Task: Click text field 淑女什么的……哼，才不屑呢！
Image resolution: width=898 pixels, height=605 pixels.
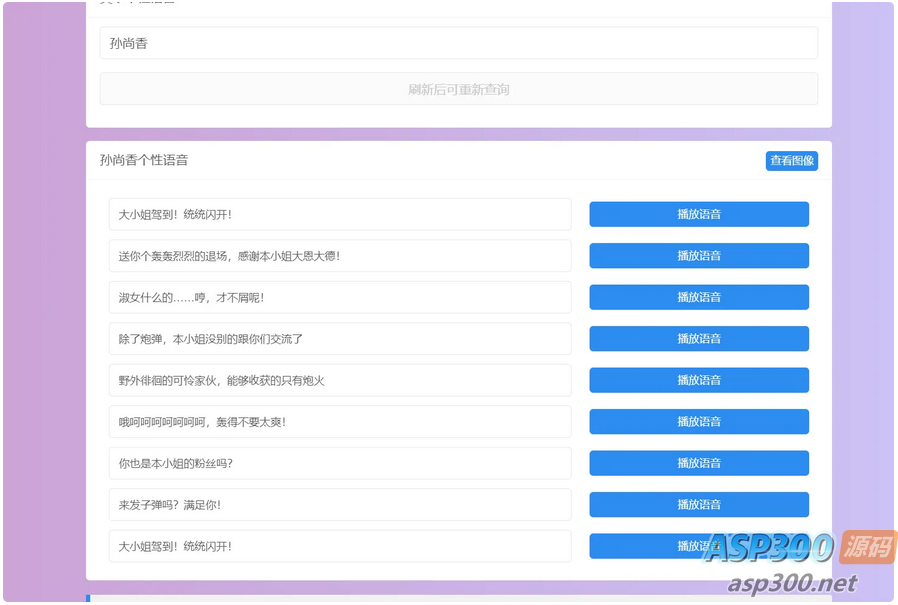Action: coord(339,297)
